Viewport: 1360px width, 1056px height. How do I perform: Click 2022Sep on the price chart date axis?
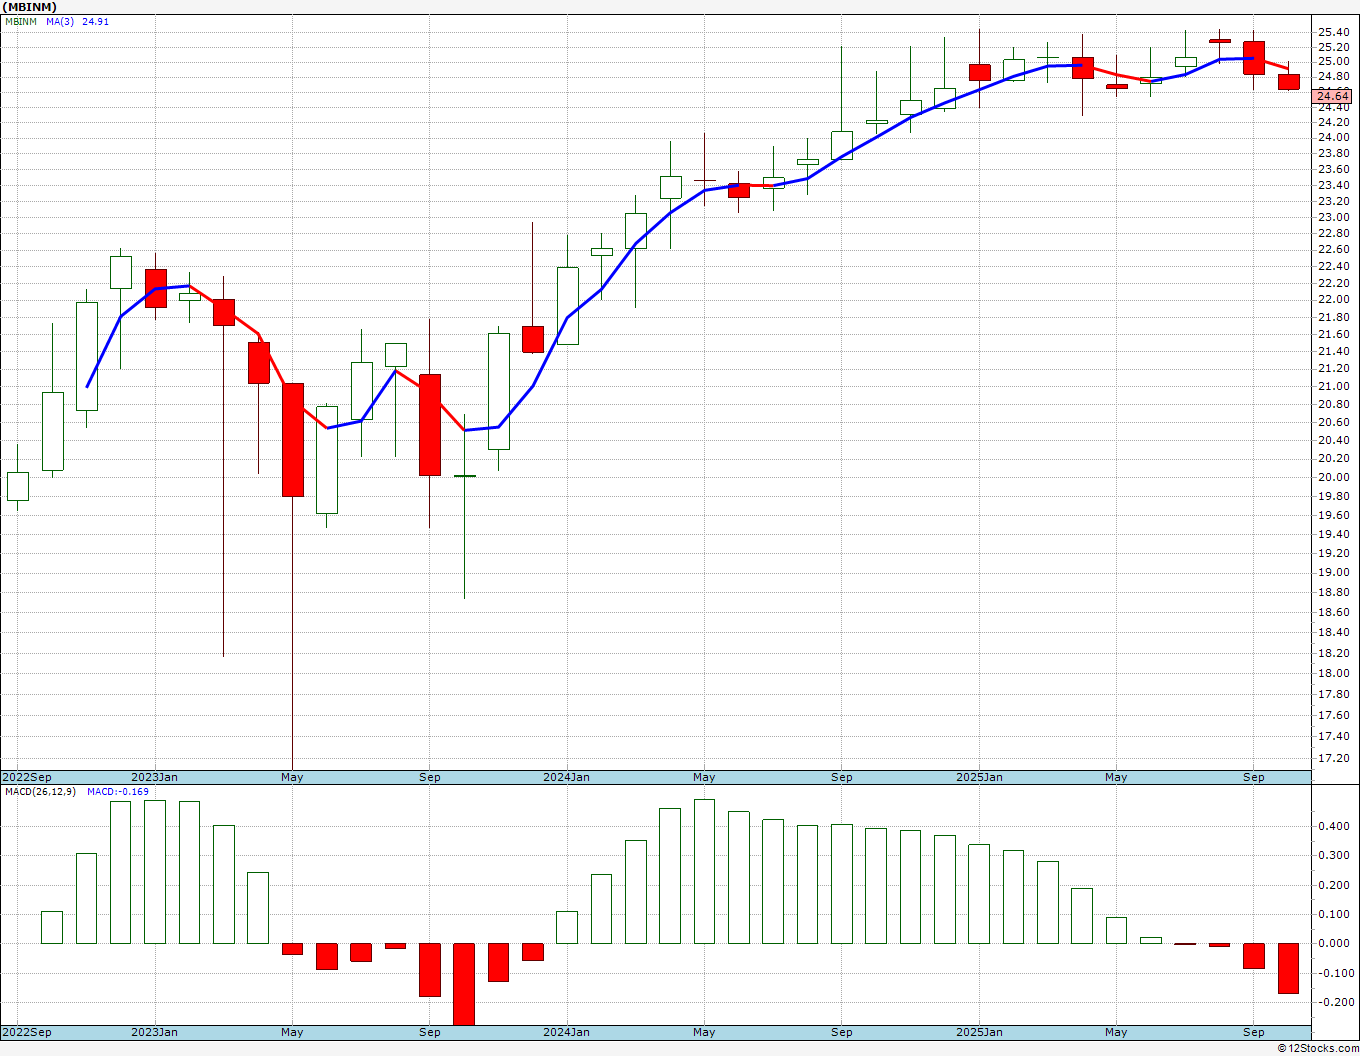pyautogui.click(x=27, y=777)
